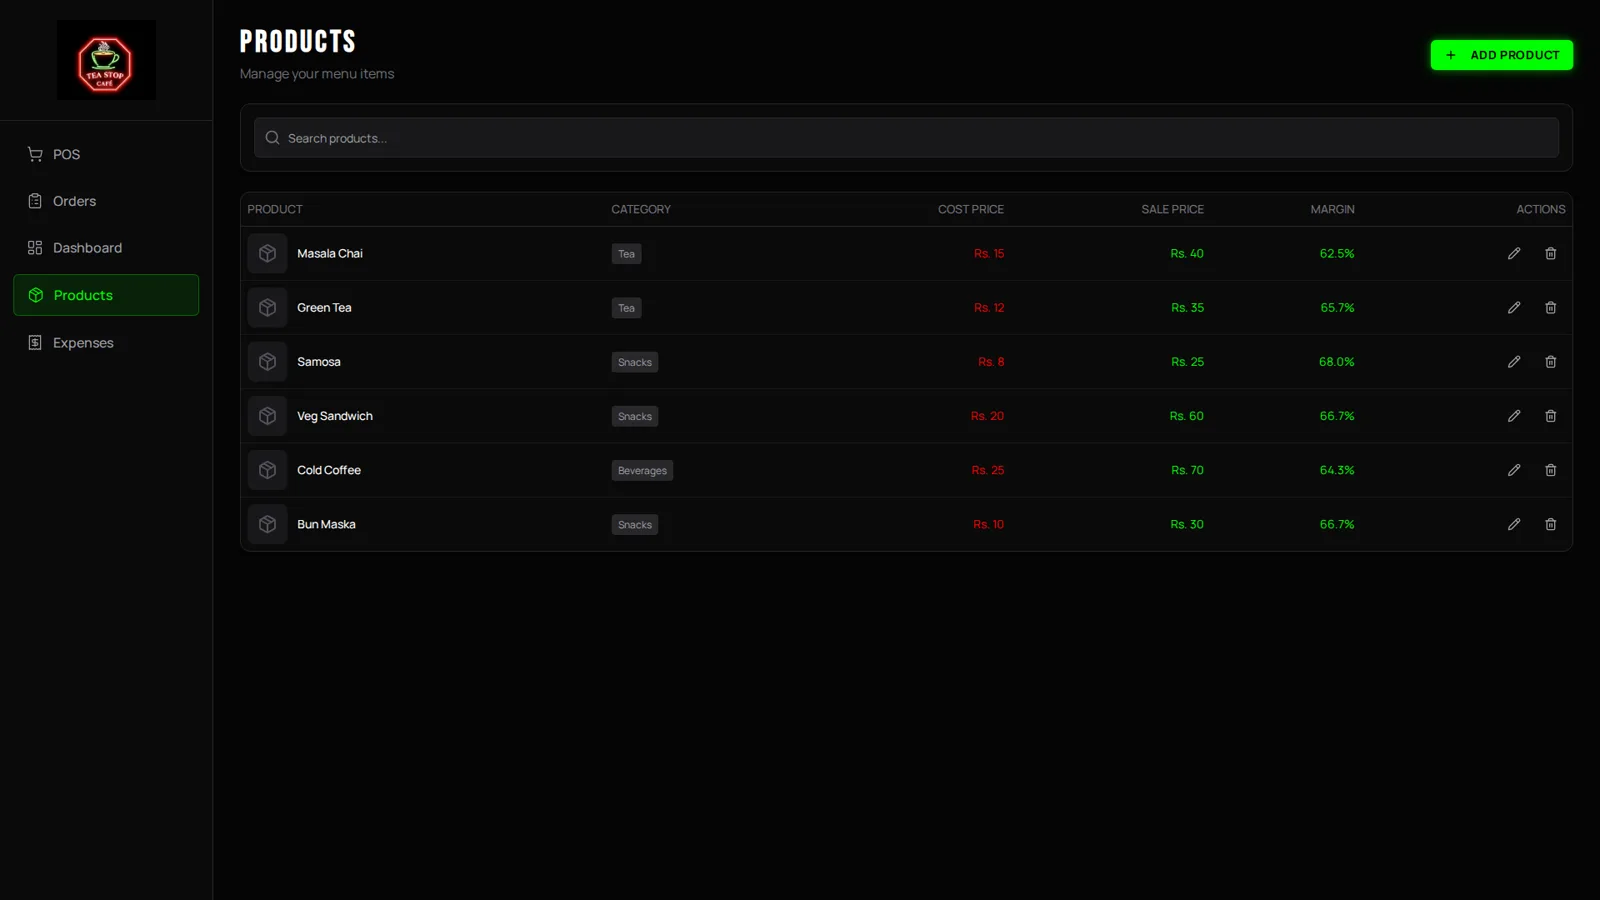Edit the Green Tea row
Screen dimensions: 1600x900
pyautogui.click(x=1514, y=308)
